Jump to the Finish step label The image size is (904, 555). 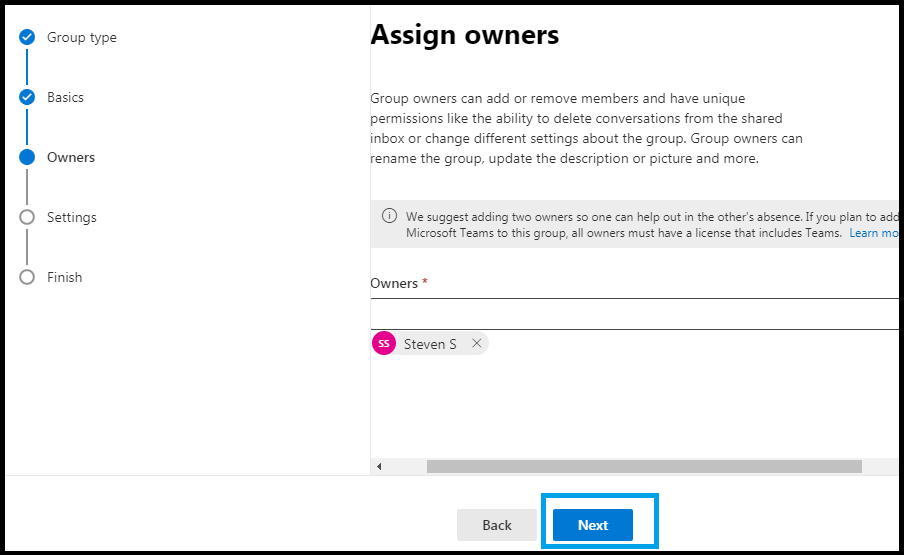pyautogui.click(x=65, y=277)
